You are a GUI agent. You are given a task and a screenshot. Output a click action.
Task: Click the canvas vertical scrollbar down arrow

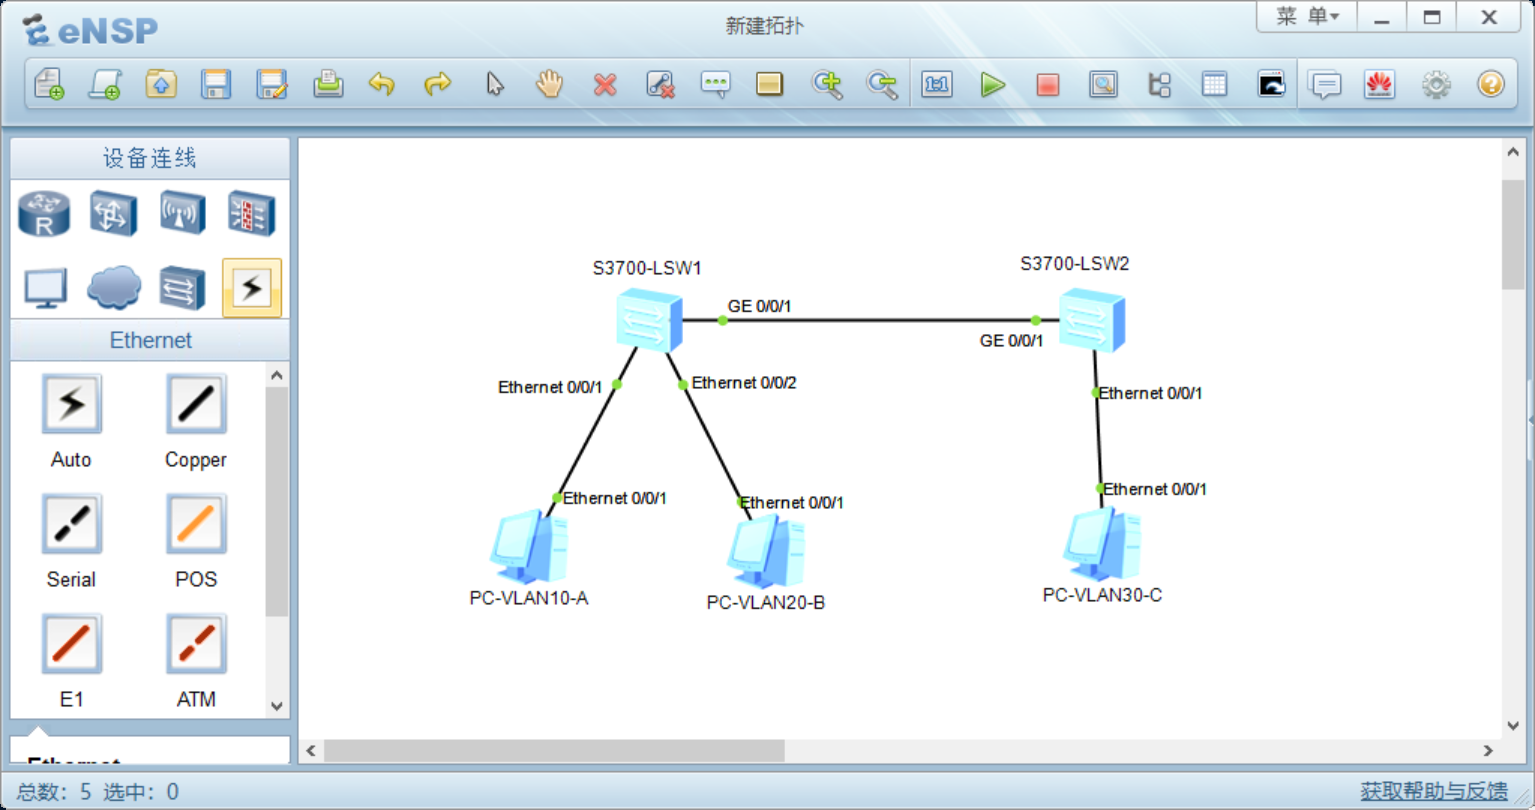(1513, 726)
